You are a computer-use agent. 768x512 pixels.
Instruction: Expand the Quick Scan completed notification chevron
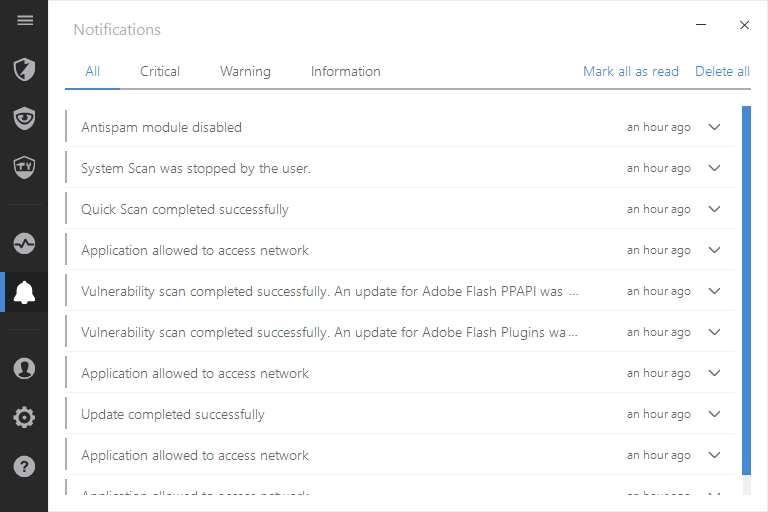coord(714,209)
